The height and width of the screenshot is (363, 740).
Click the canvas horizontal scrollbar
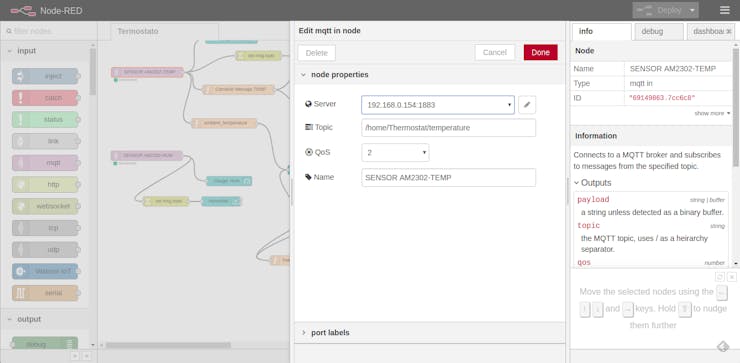(168, 345)
